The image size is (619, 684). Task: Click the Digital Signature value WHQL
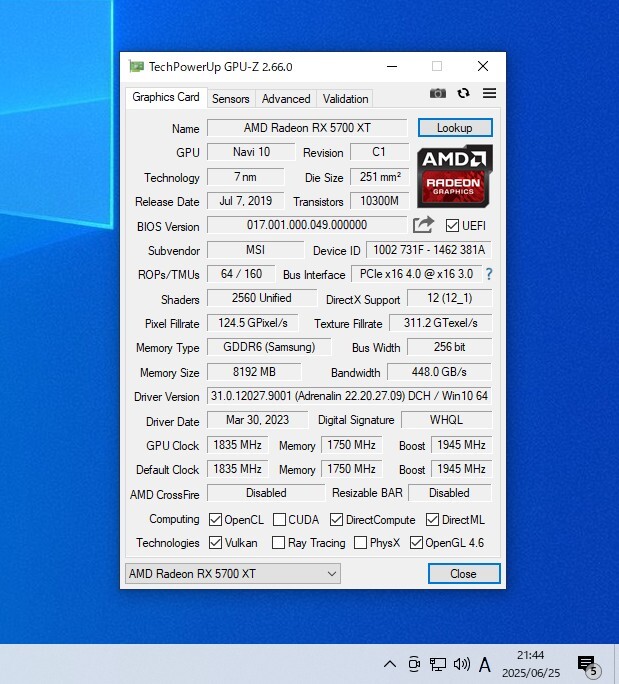446,420
